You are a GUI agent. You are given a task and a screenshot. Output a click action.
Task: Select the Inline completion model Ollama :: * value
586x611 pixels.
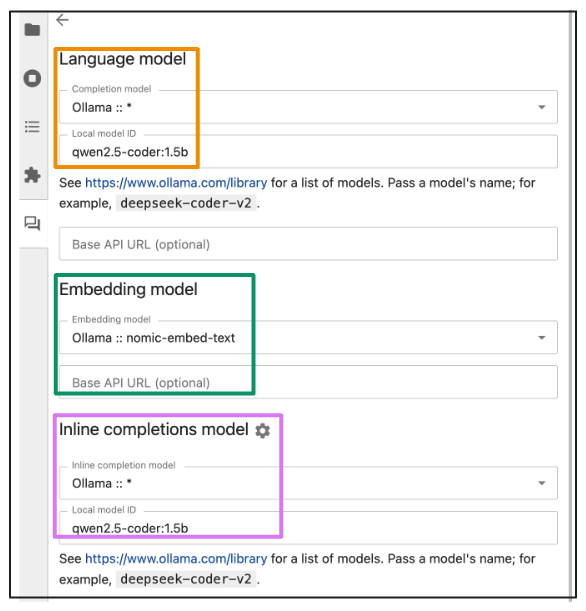[x=102, y=483]
